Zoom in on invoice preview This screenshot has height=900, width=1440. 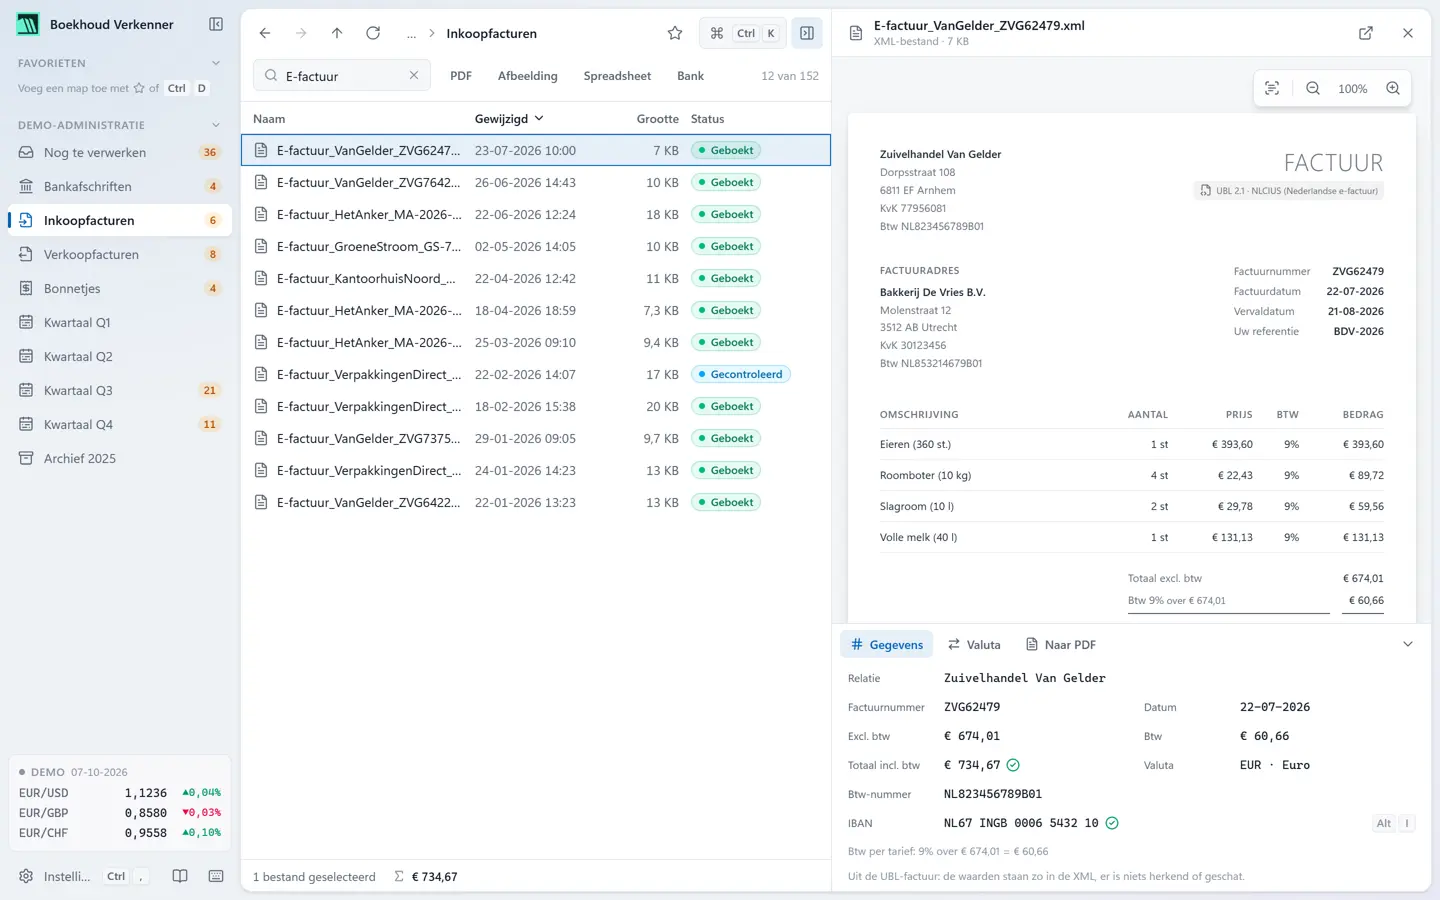pos(1393,88)
